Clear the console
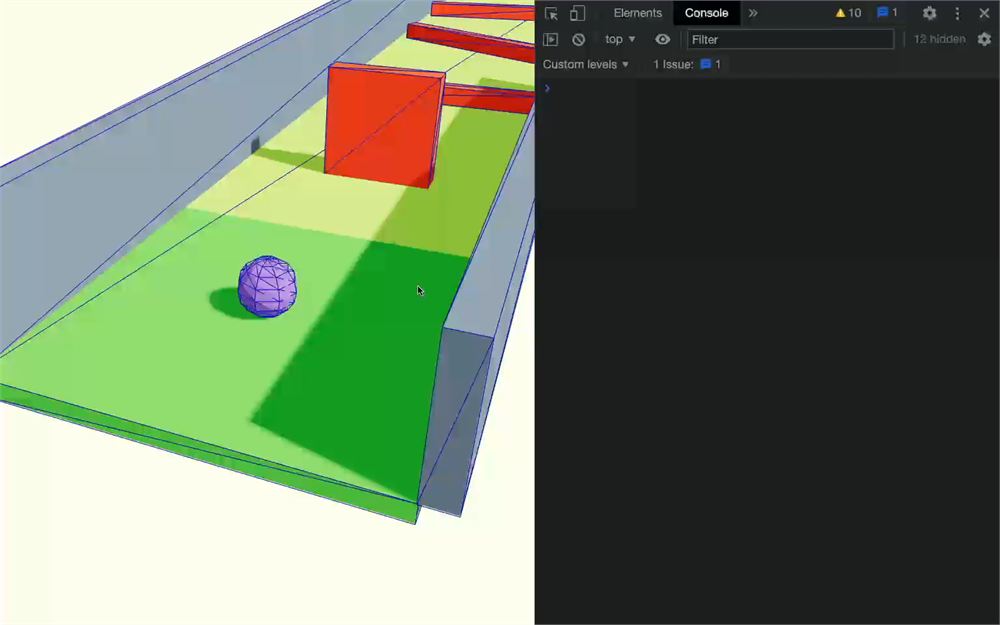Image resolution: width=1000 pixels, height=625 pixels. (578, 40)
